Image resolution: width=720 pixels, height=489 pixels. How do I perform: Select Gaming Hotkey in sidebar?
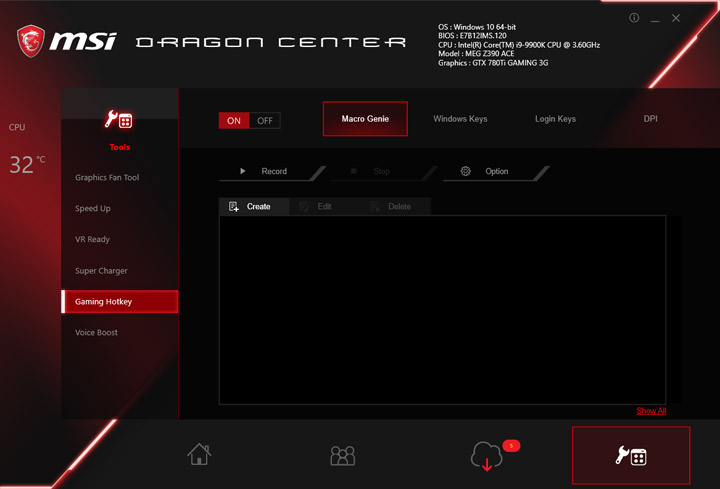(x=120, y=302)
